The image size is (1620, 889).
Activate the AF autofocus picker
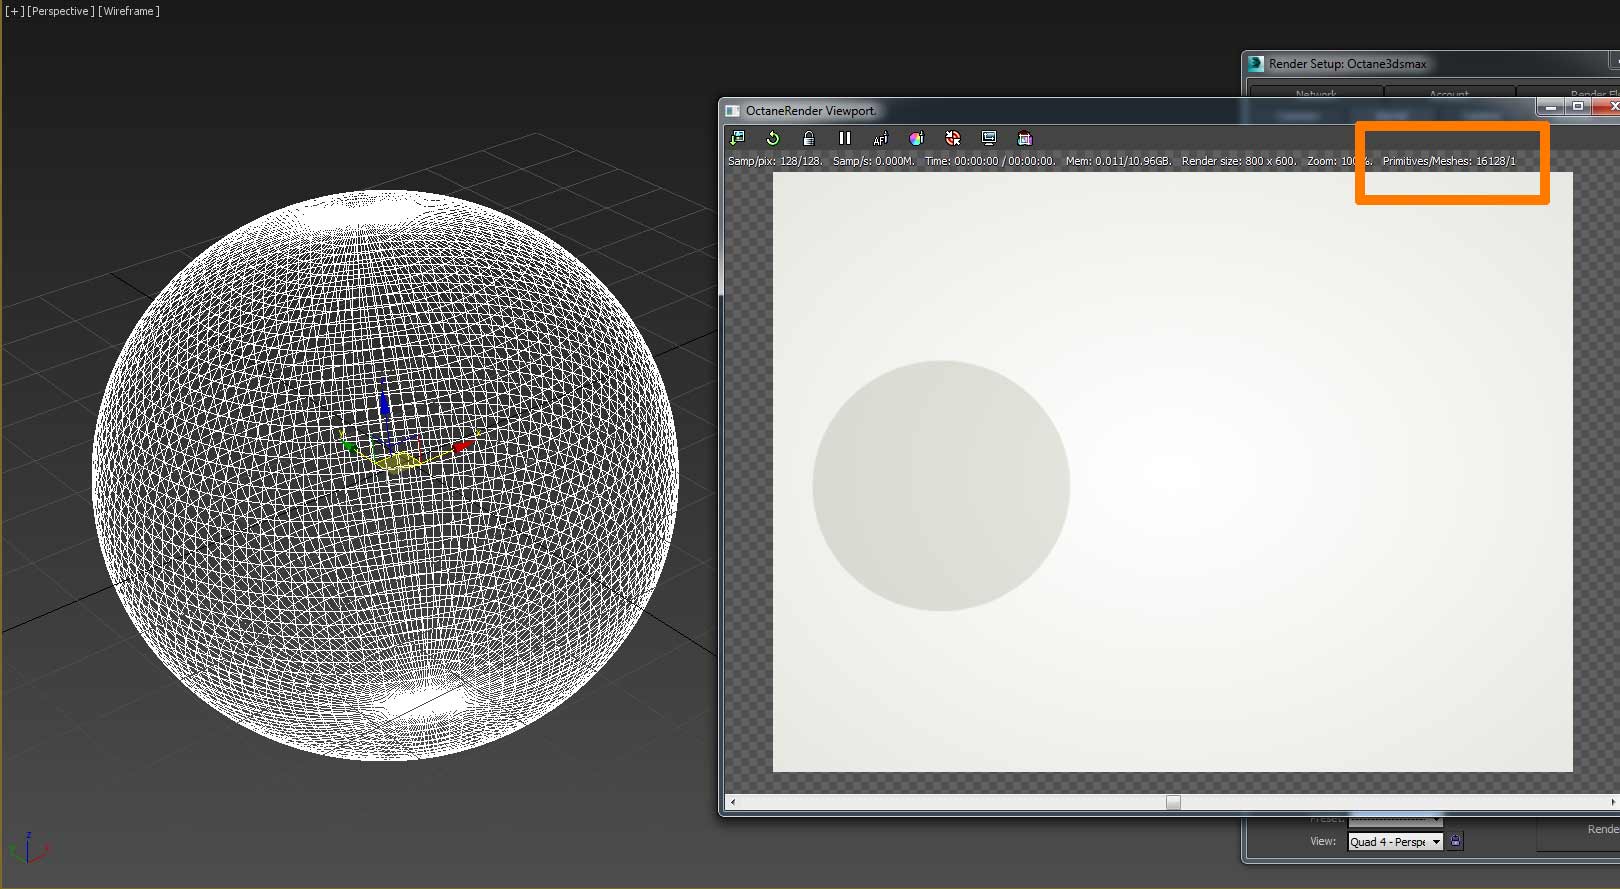point(880,138)
